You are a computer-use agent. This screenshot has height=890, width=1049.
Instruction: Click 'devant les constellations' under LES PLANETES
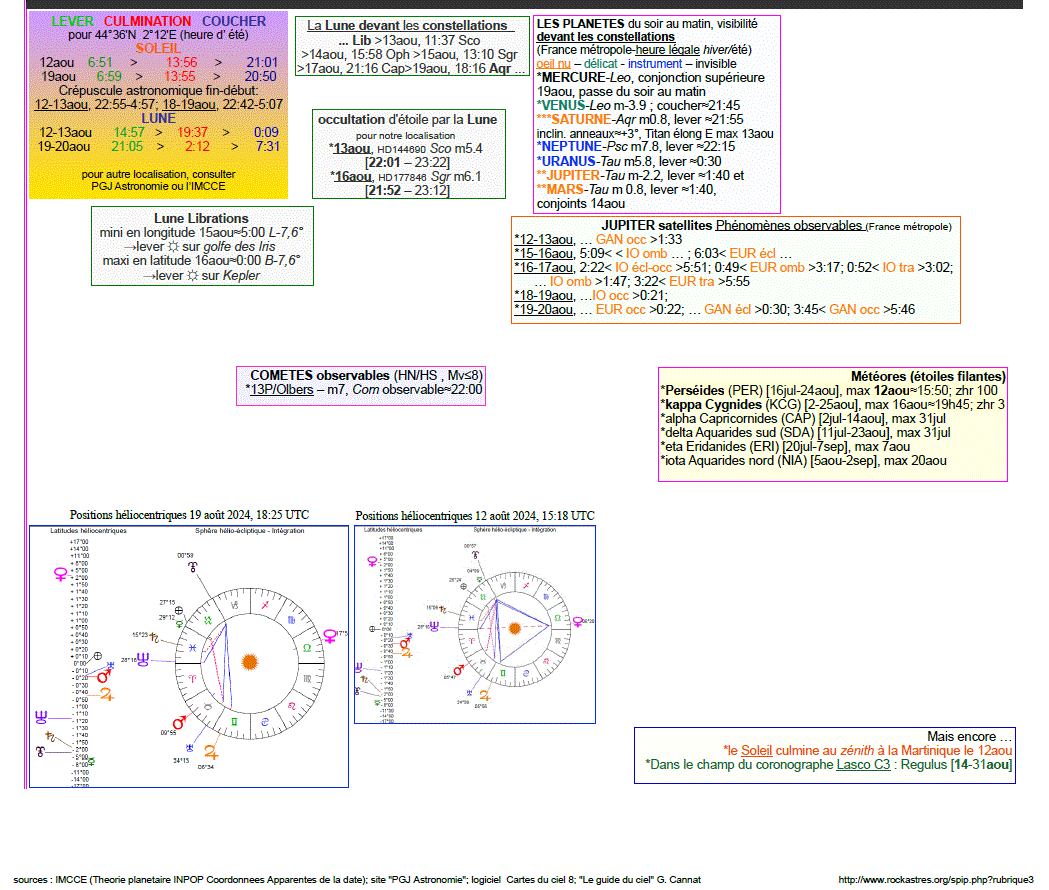605,37
